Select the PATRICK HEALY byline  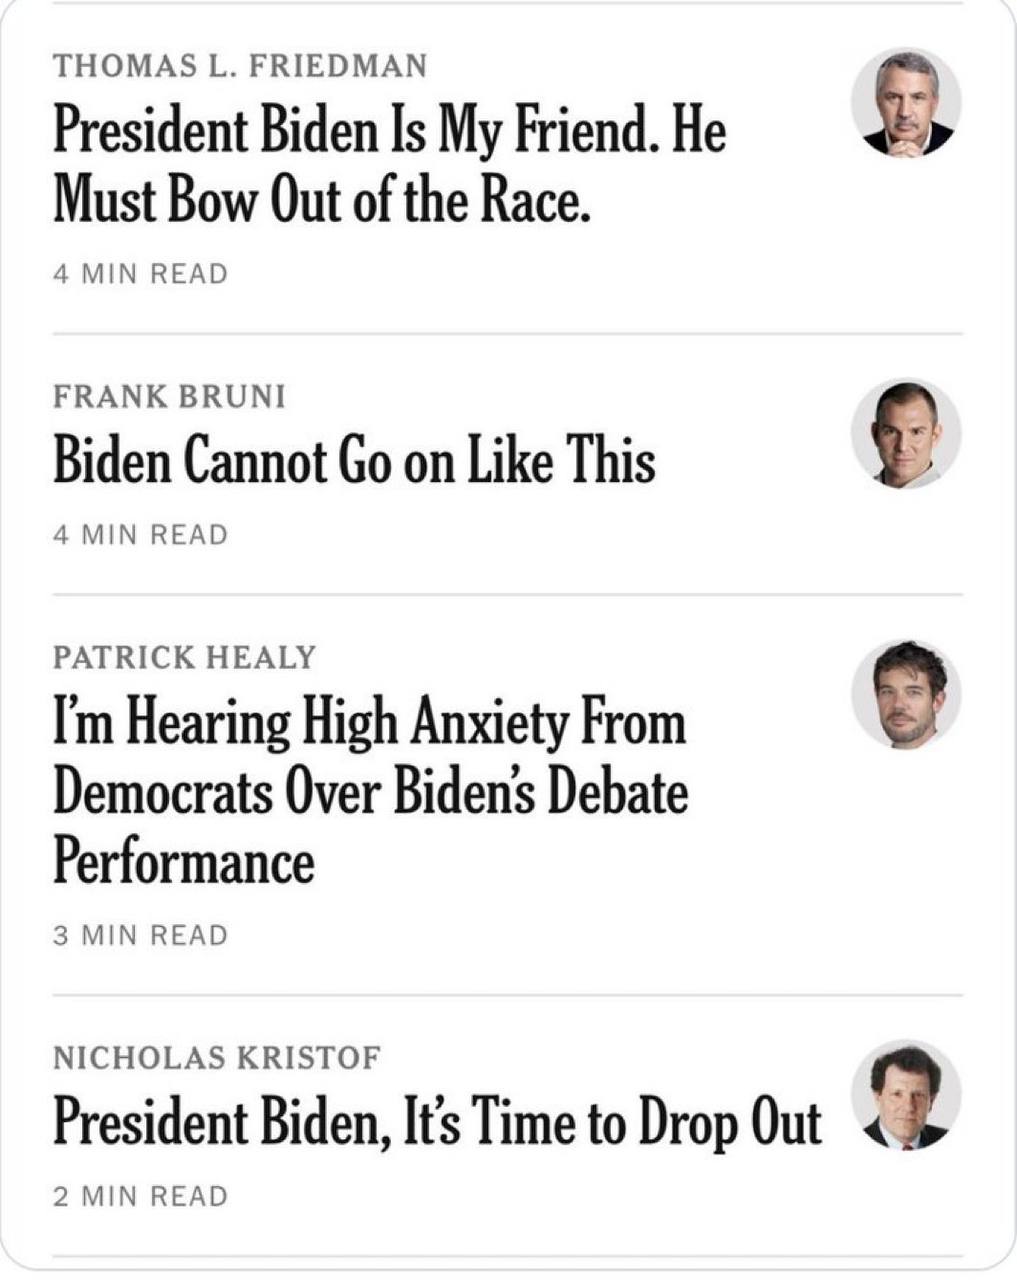point(184,657)
